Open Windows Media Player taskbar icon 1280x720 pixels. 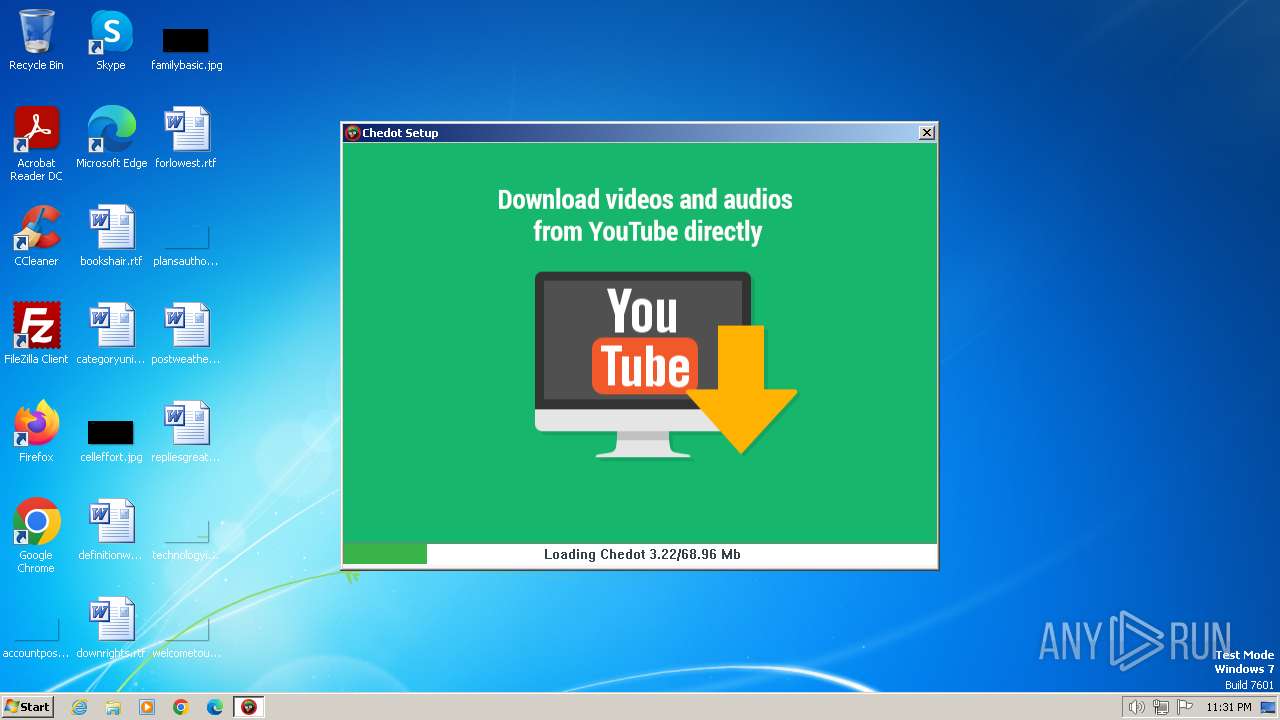pos(147,707)
